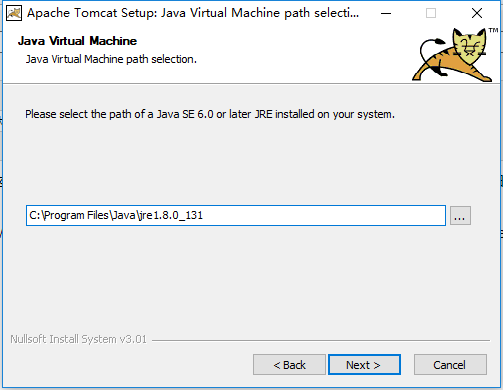Click the 'C:\Program Files' part of the path
The image size is (503, 390).
(69, 215)
